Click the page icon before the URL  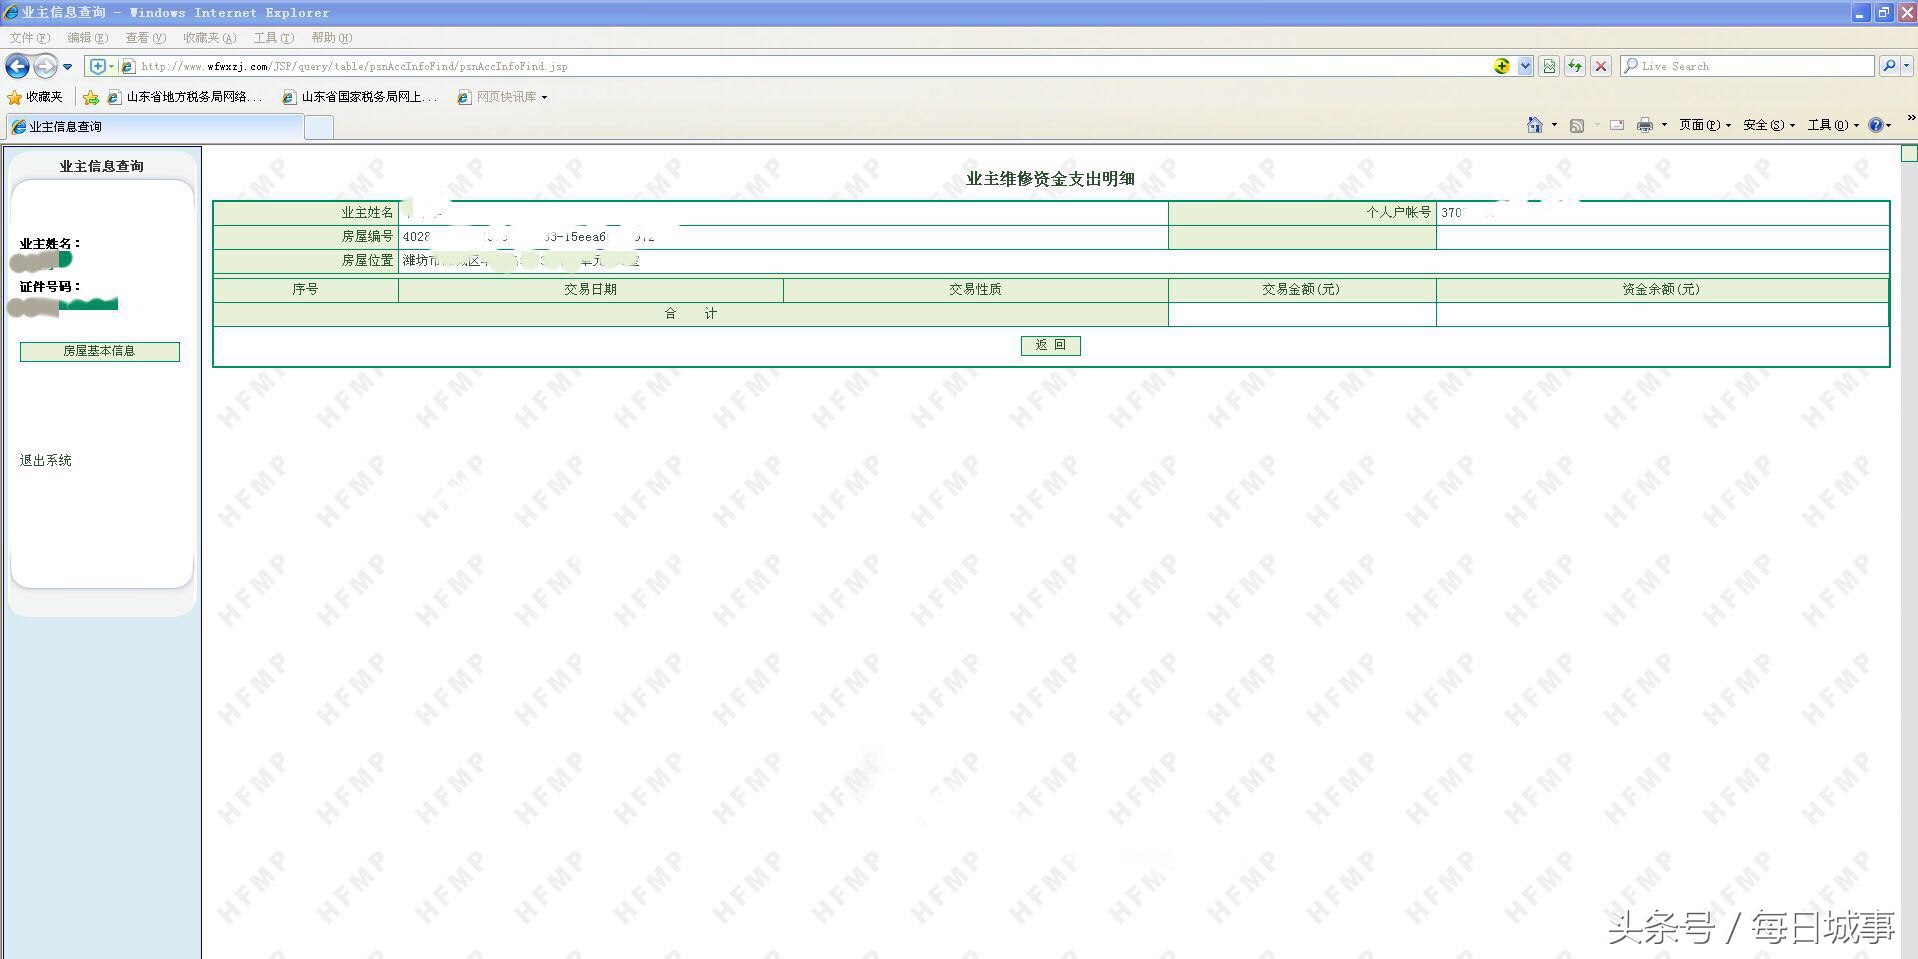click(128, 66)
